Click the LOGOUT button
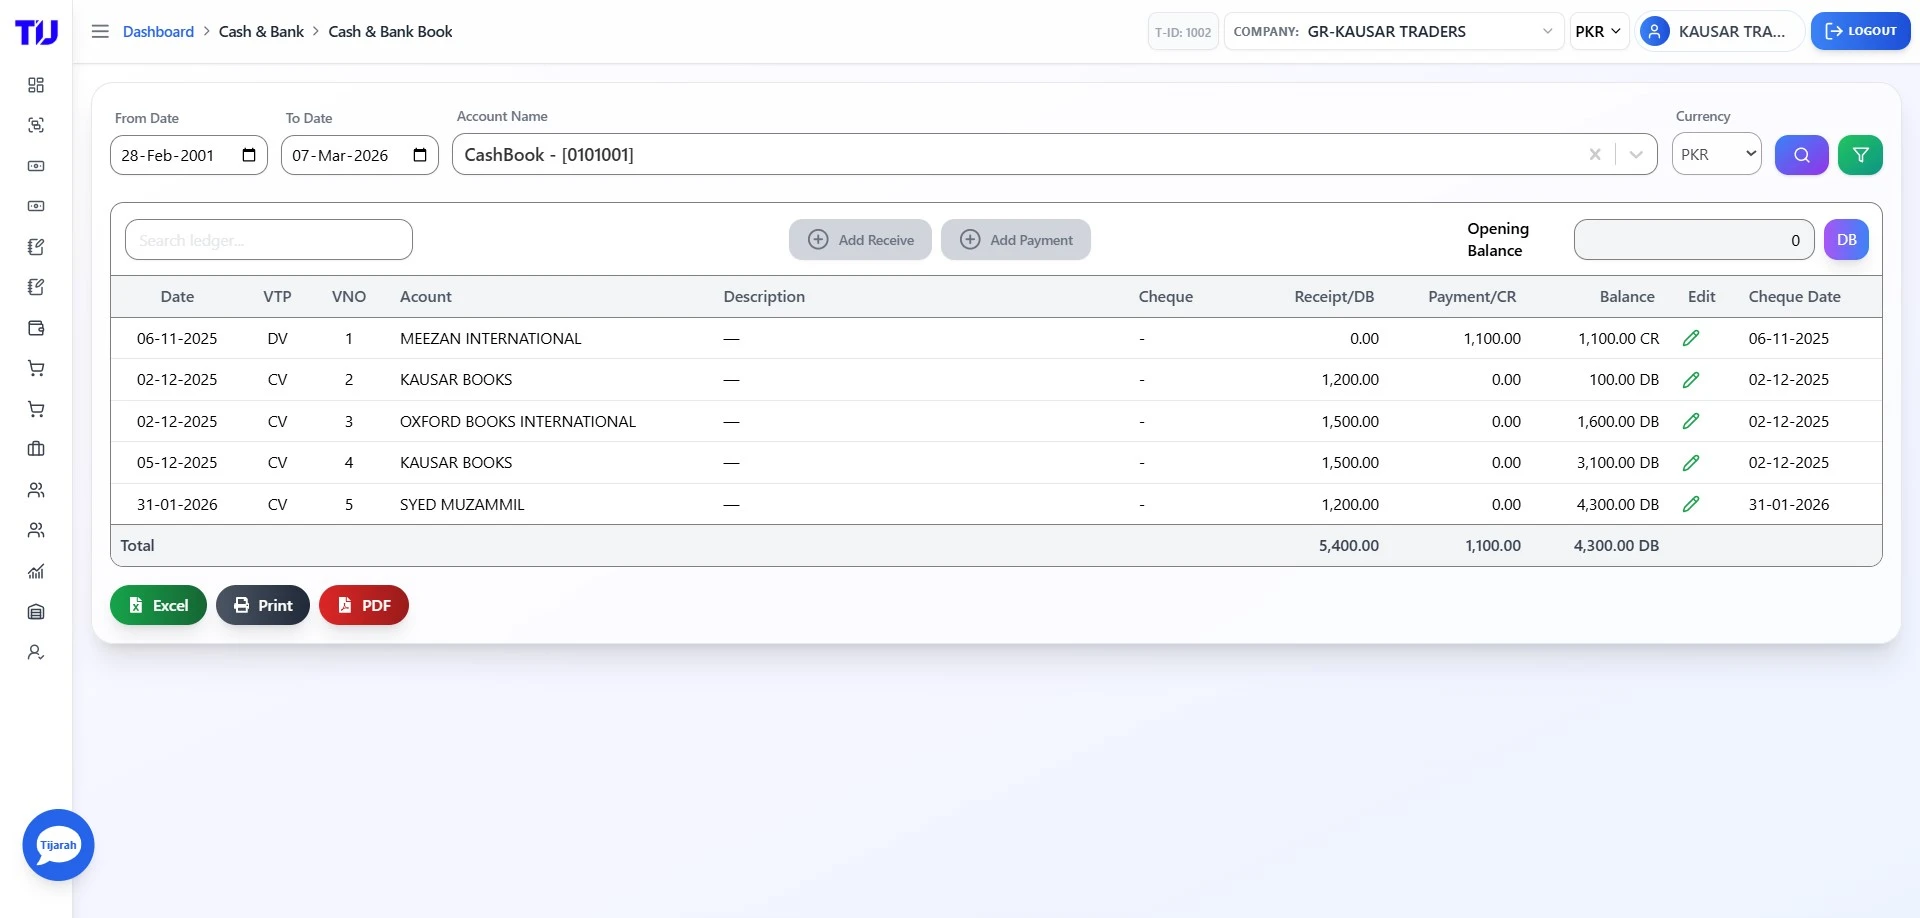 (x=1861, y=31)
